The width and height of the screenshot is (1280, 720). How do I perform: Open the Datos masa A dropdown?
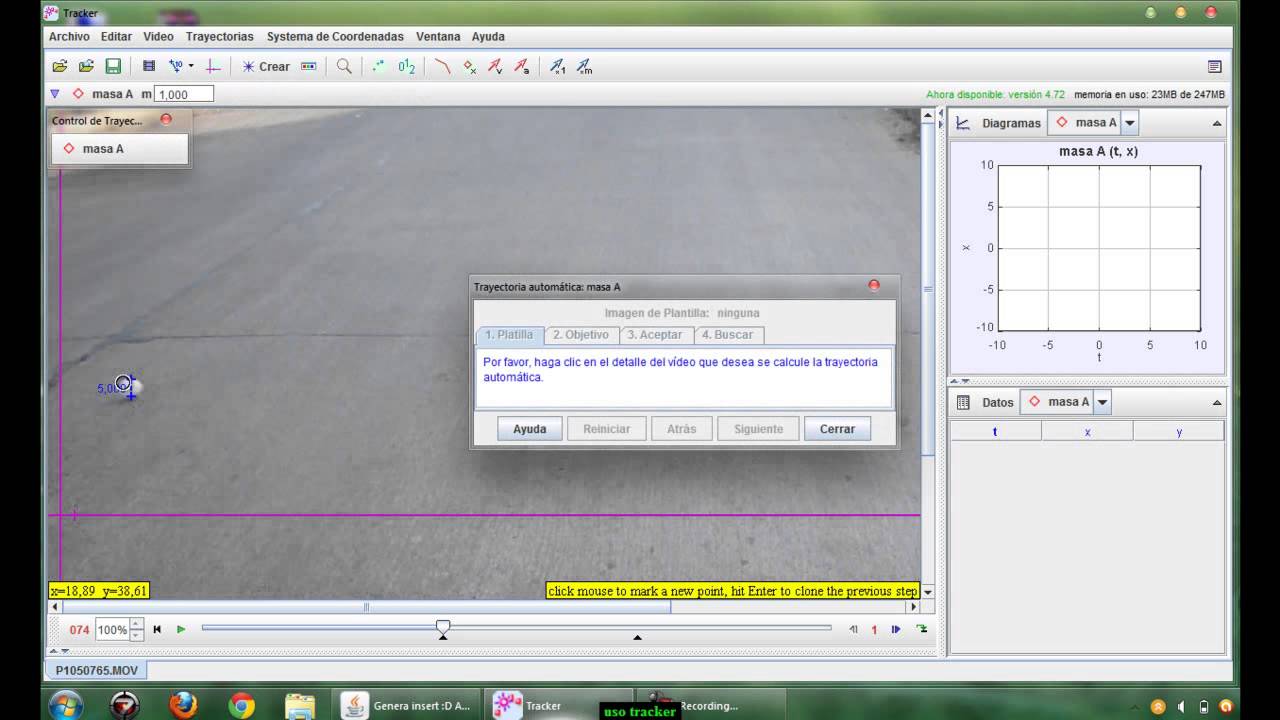pos(1102,402)
